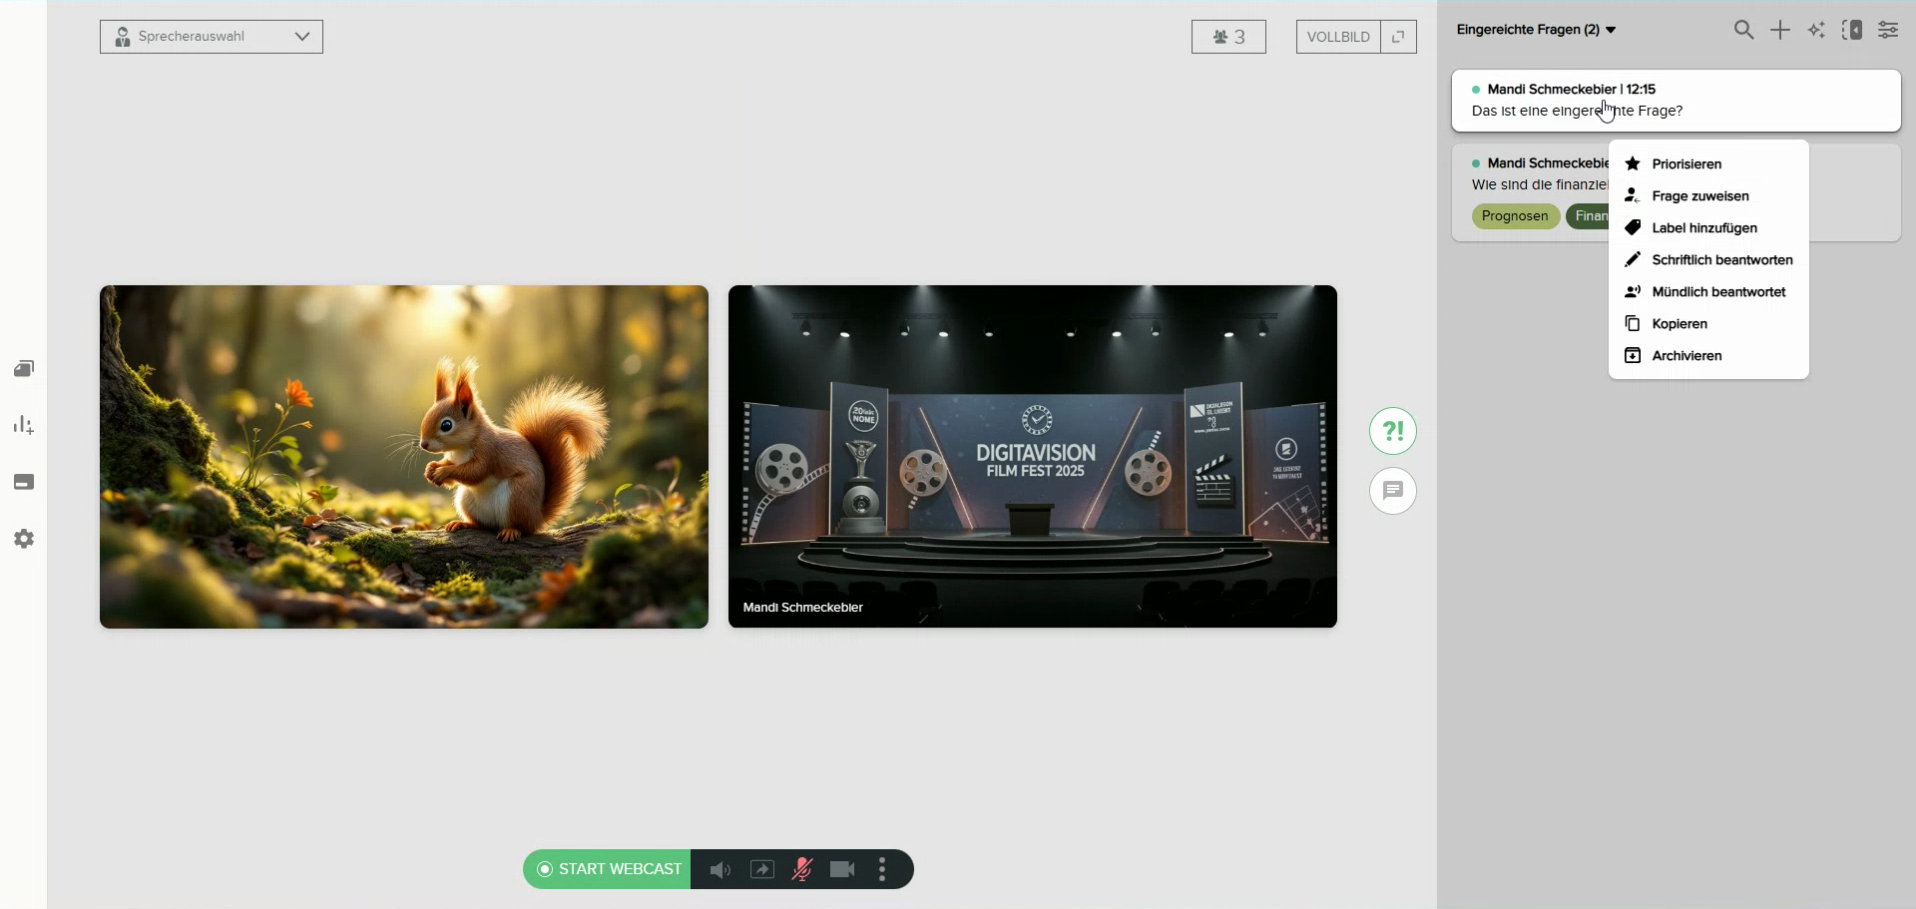
Task: Select Archivieren in the context menu
Action: point(1686,356)
